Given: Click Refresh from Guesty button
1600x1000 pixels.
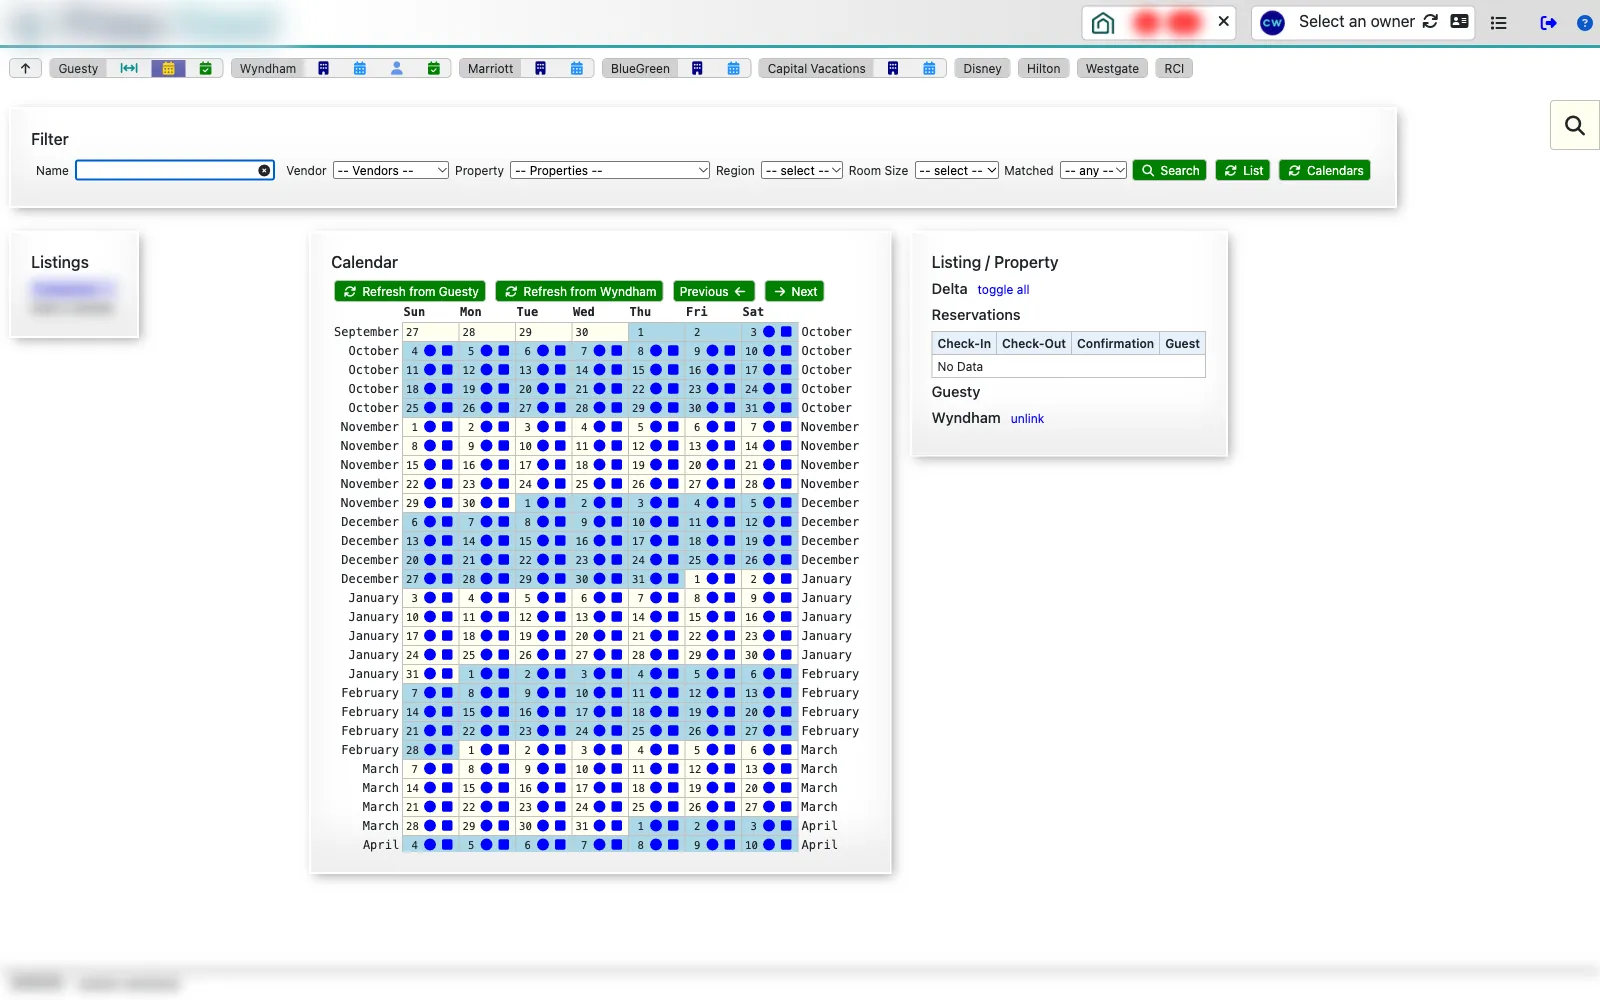Looking at the screenshot, I should coord(410,291).
